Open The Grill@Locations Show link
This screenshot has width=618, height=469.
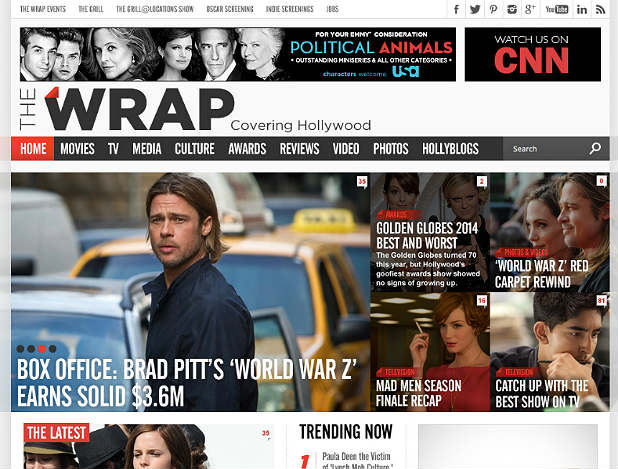pos(155,9)
